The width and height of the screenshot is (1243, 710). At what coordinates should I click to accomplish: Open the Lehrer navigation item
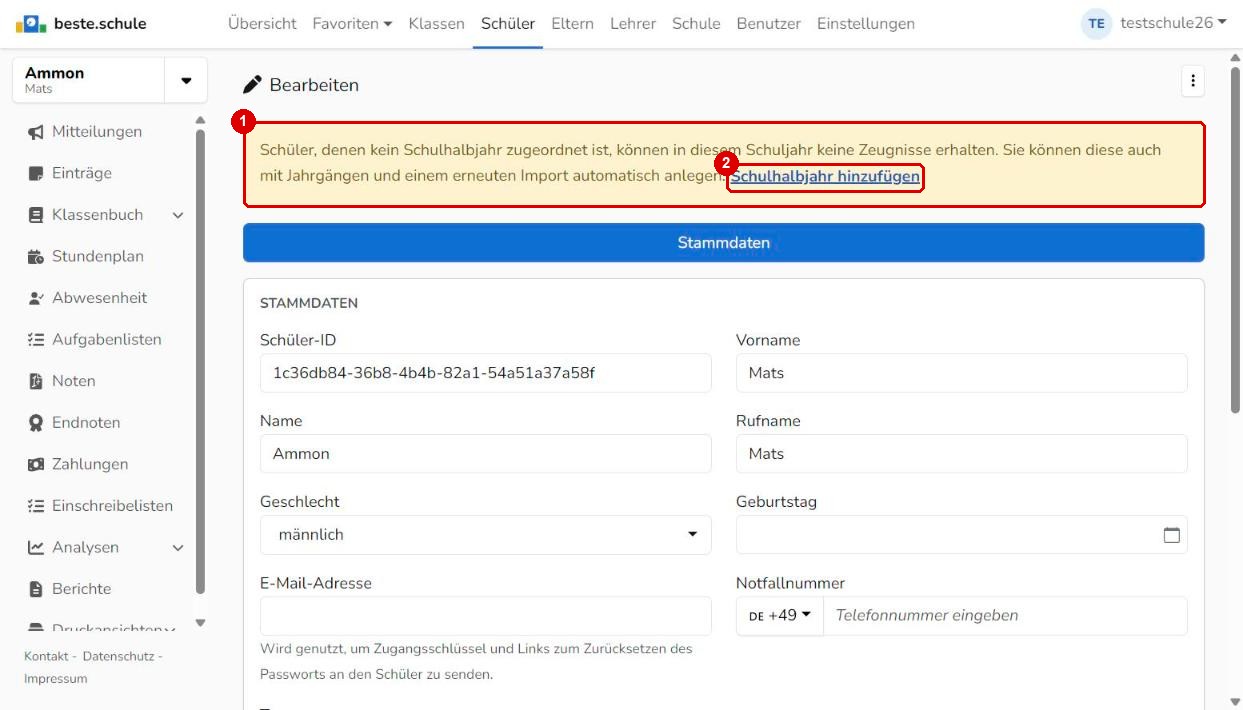click(633, 23)
